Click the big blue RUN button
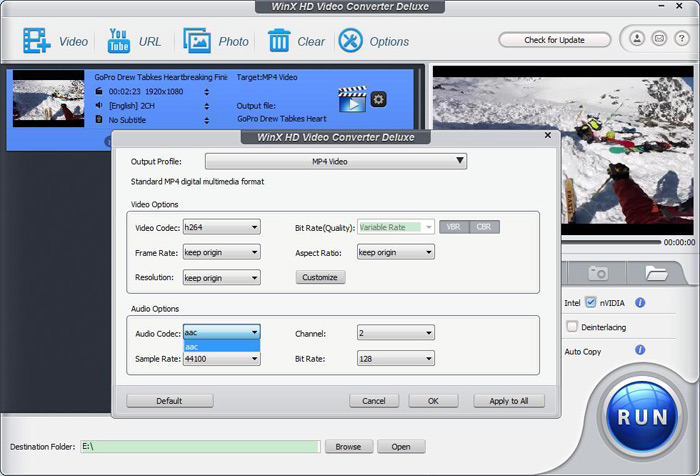Screen dimensions: 700x476 pyautogui.click(x=642, y=417)
